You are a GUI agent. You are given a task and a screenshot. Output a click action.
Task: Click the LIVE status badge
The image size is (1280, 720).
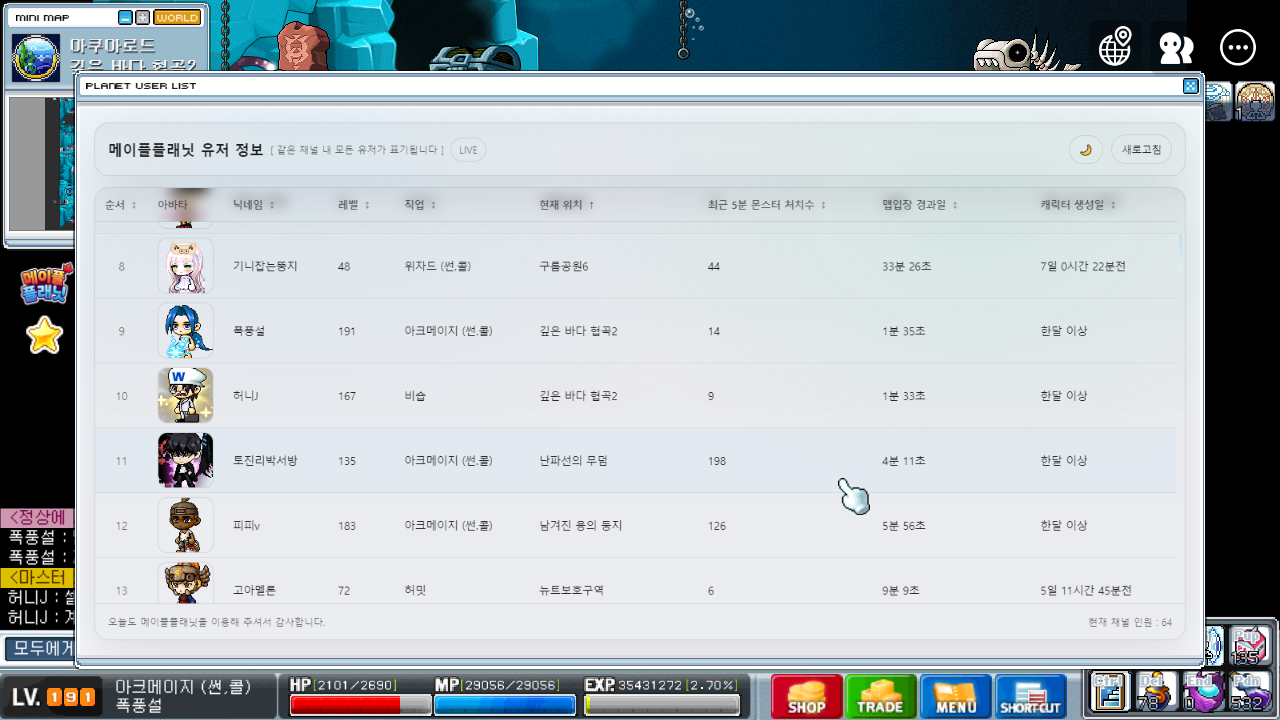pyautogui.click(x=468, y=150)
